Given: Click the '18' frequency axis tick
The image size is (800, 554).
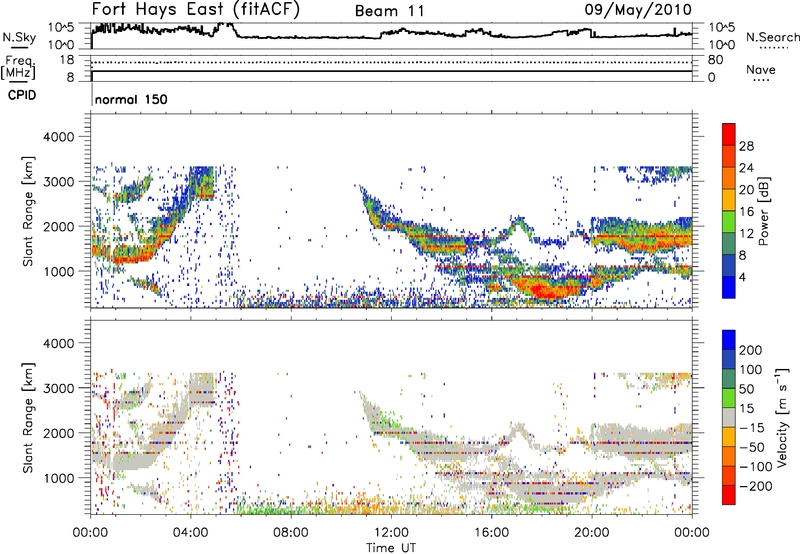Looking at the screenshot, I should pos(66,60).
